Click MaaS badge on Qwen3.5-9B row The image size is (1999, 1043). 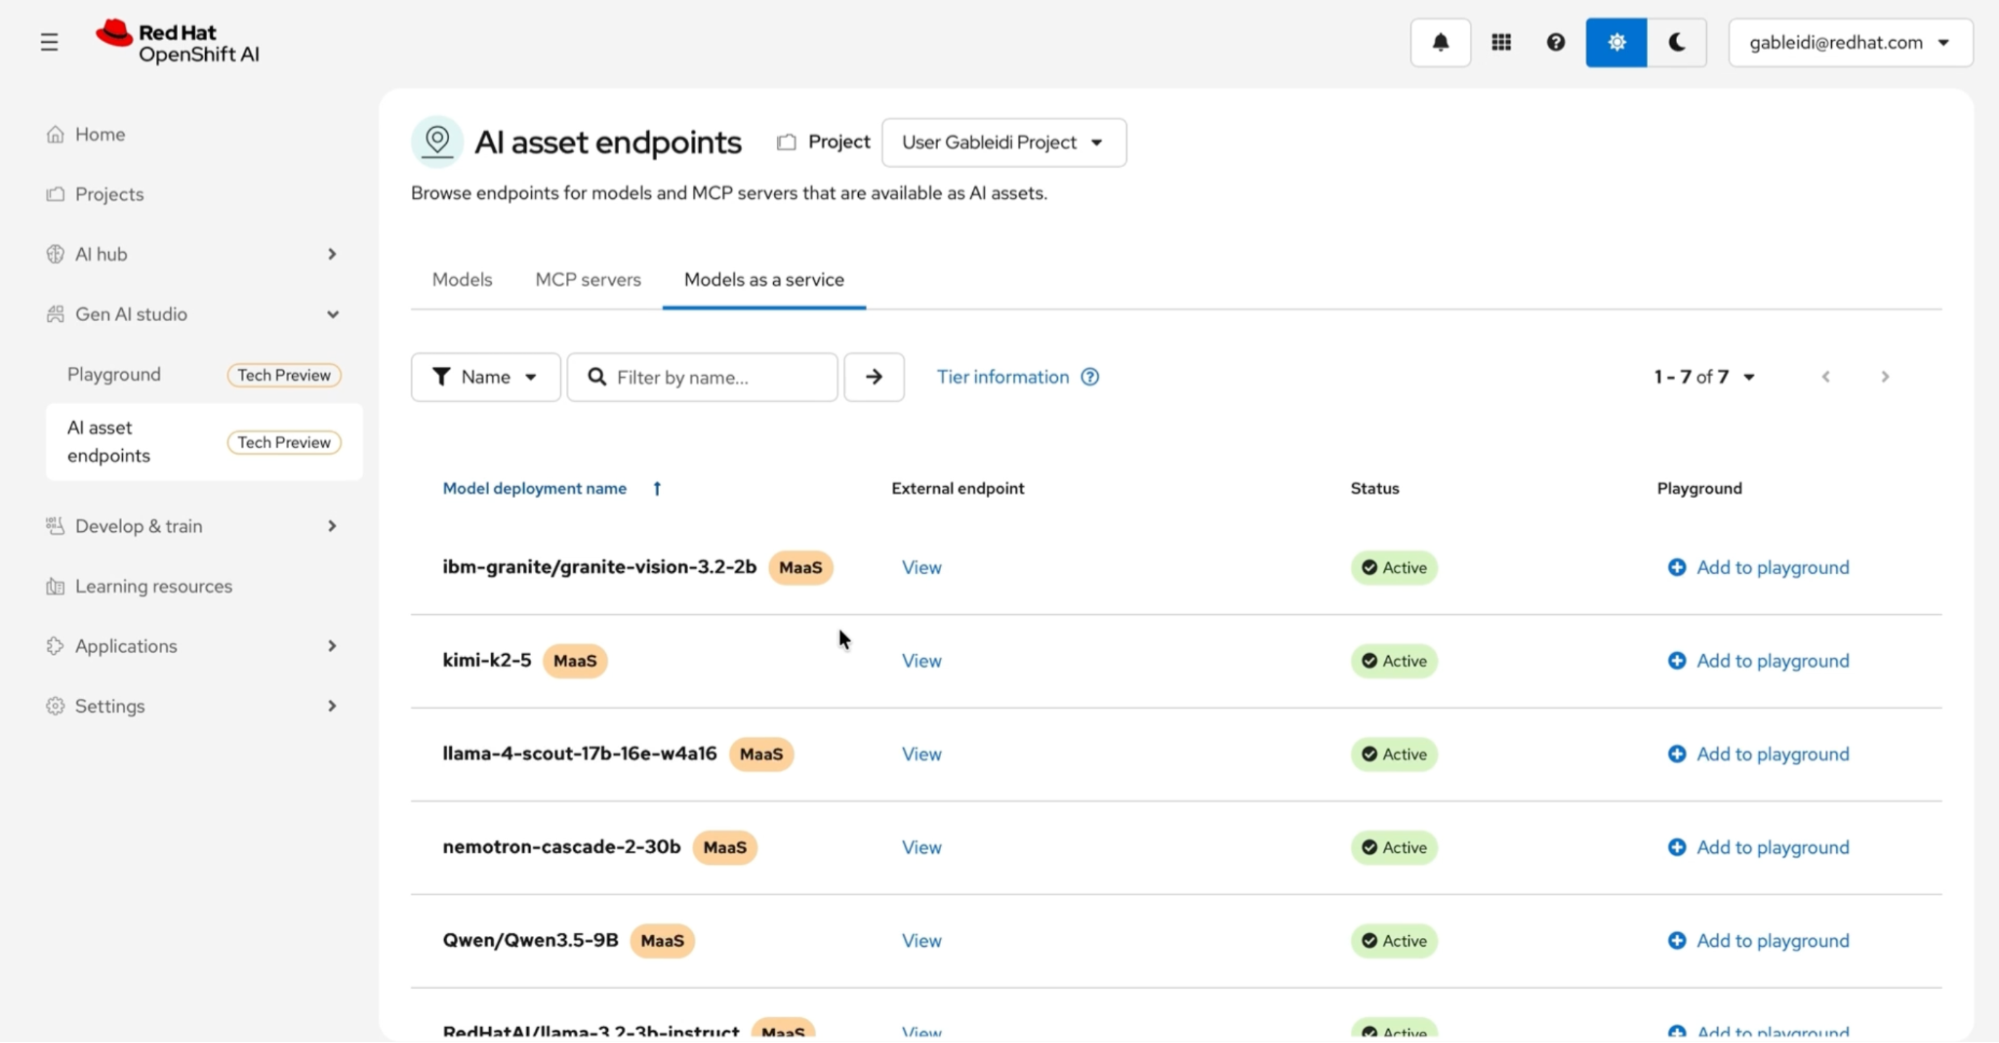(662, 941)
